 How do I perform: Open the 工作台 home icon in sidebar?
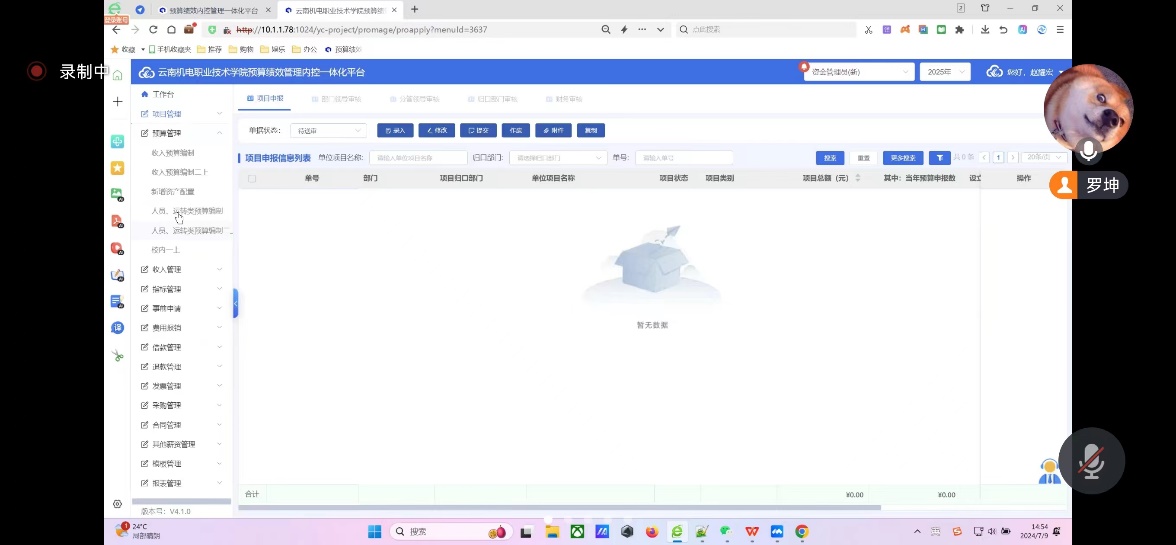click(x=145, y=94)
